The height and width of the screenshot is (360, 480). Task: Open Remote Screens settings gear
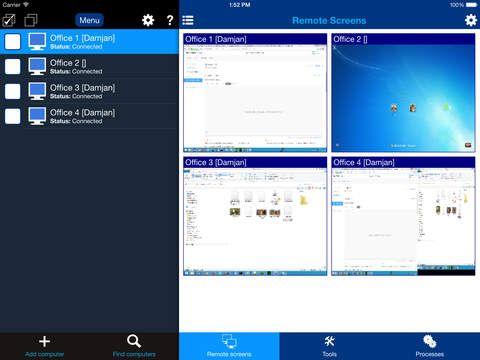click(x=471, y=20)
